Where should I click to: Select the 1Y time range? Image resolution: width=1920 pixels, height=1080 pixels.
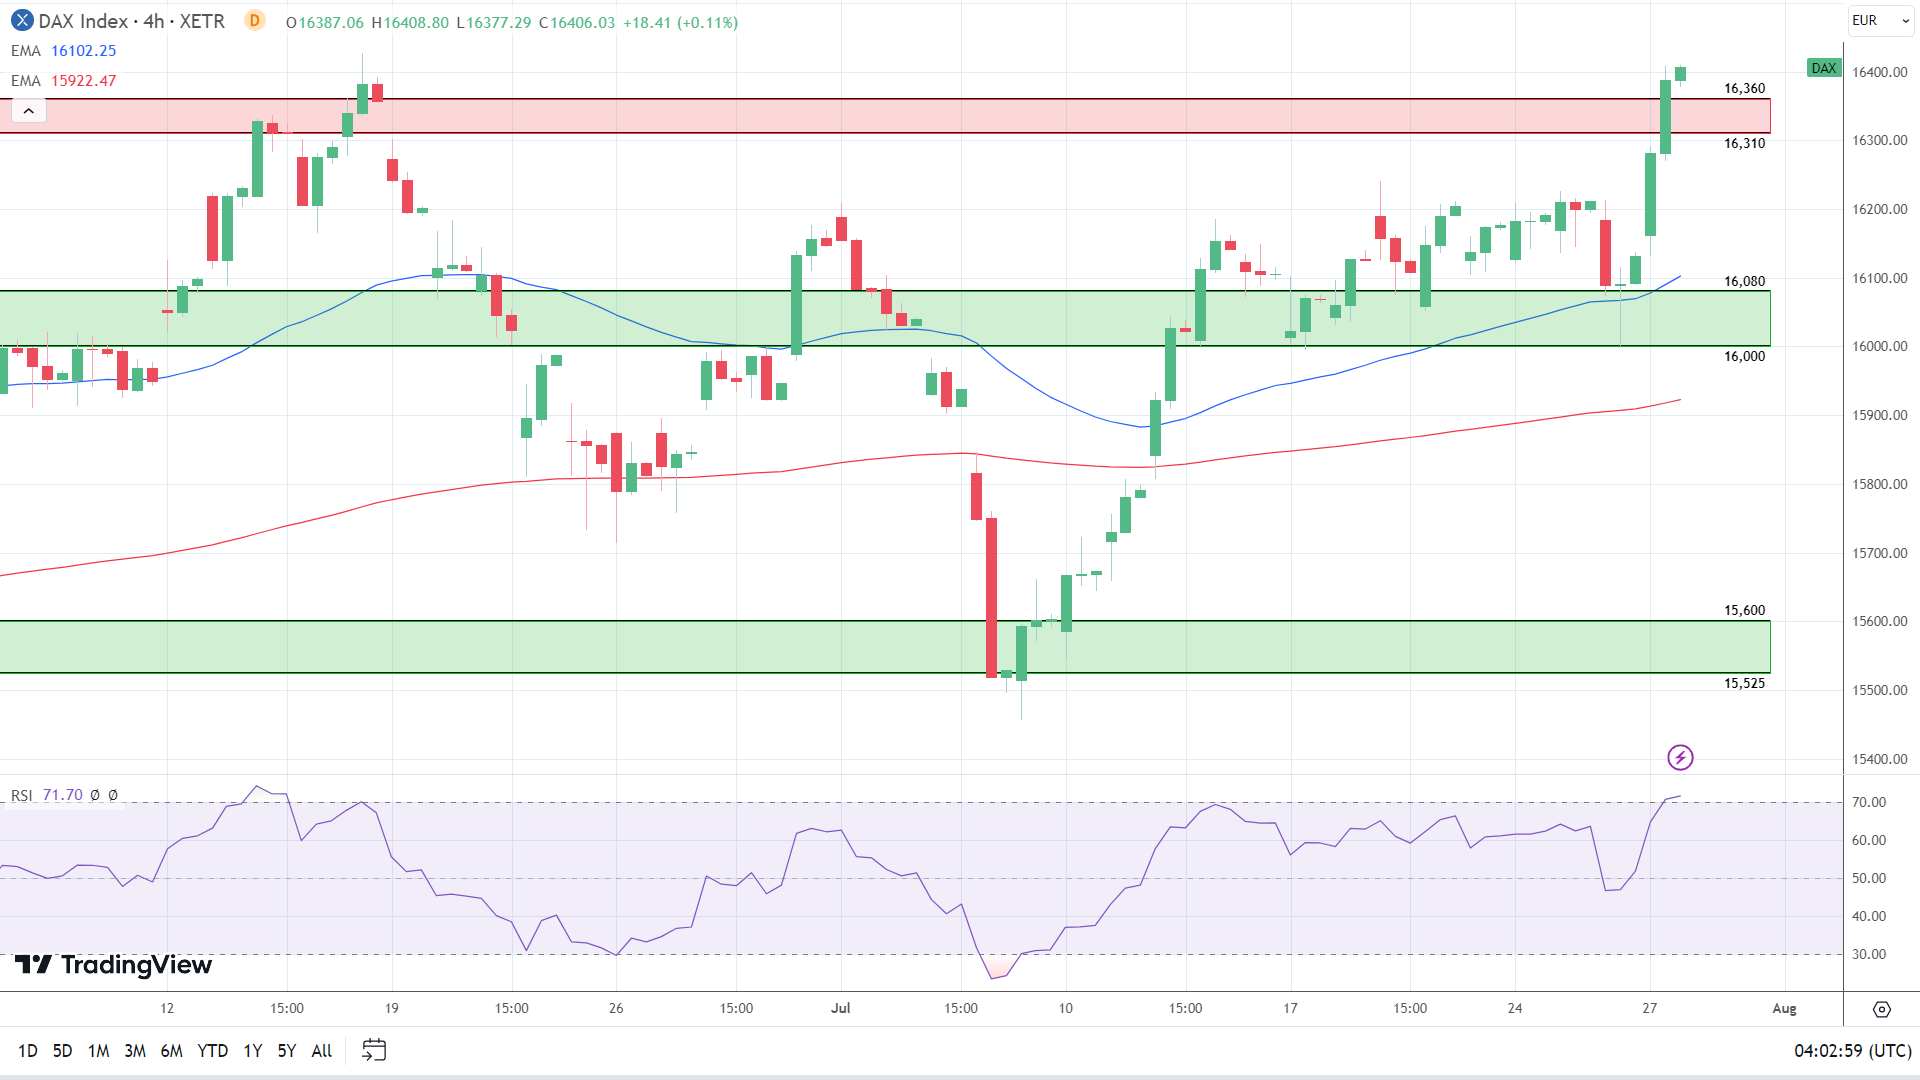[253, 1050]
